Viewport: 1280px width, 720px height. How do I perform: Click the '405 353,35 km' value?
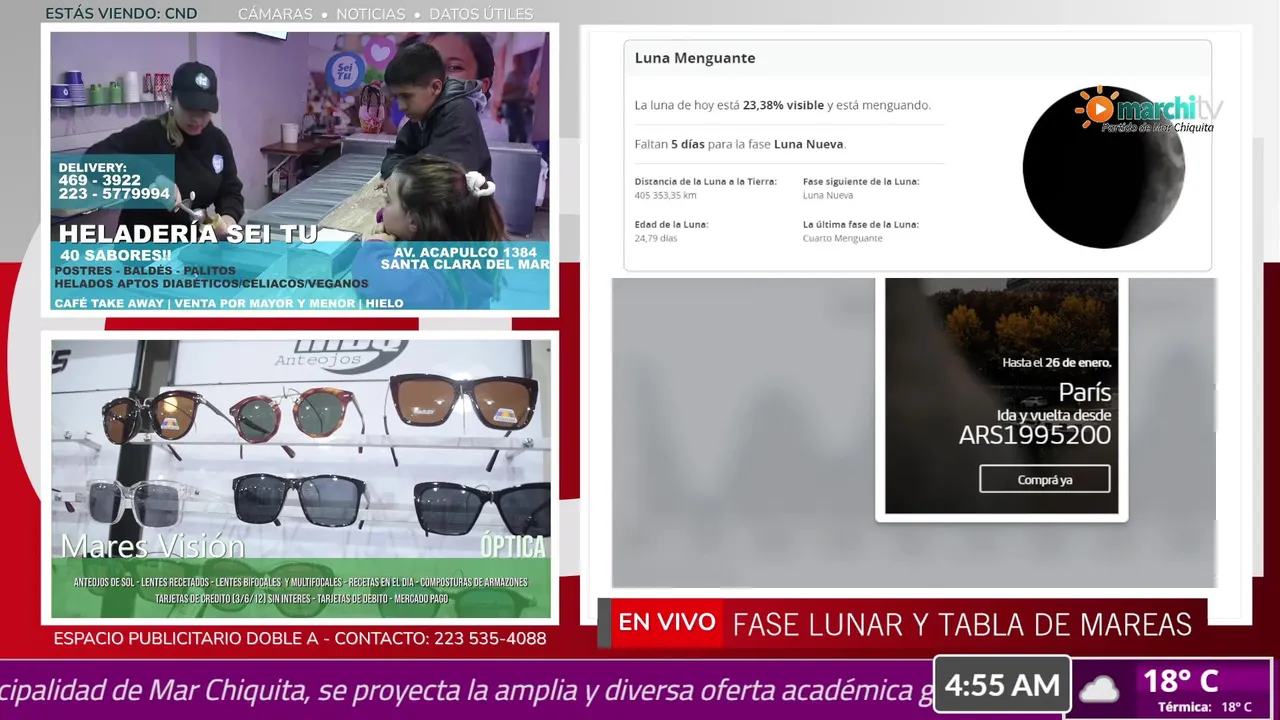(x=665, y=196)
